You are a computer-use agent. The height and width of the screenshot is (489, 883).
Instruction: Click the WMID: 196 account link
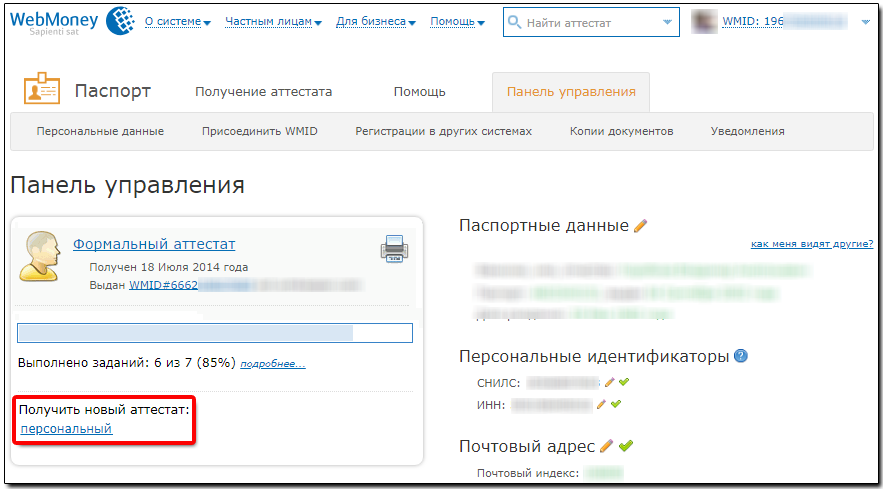[x=753, y=22]
